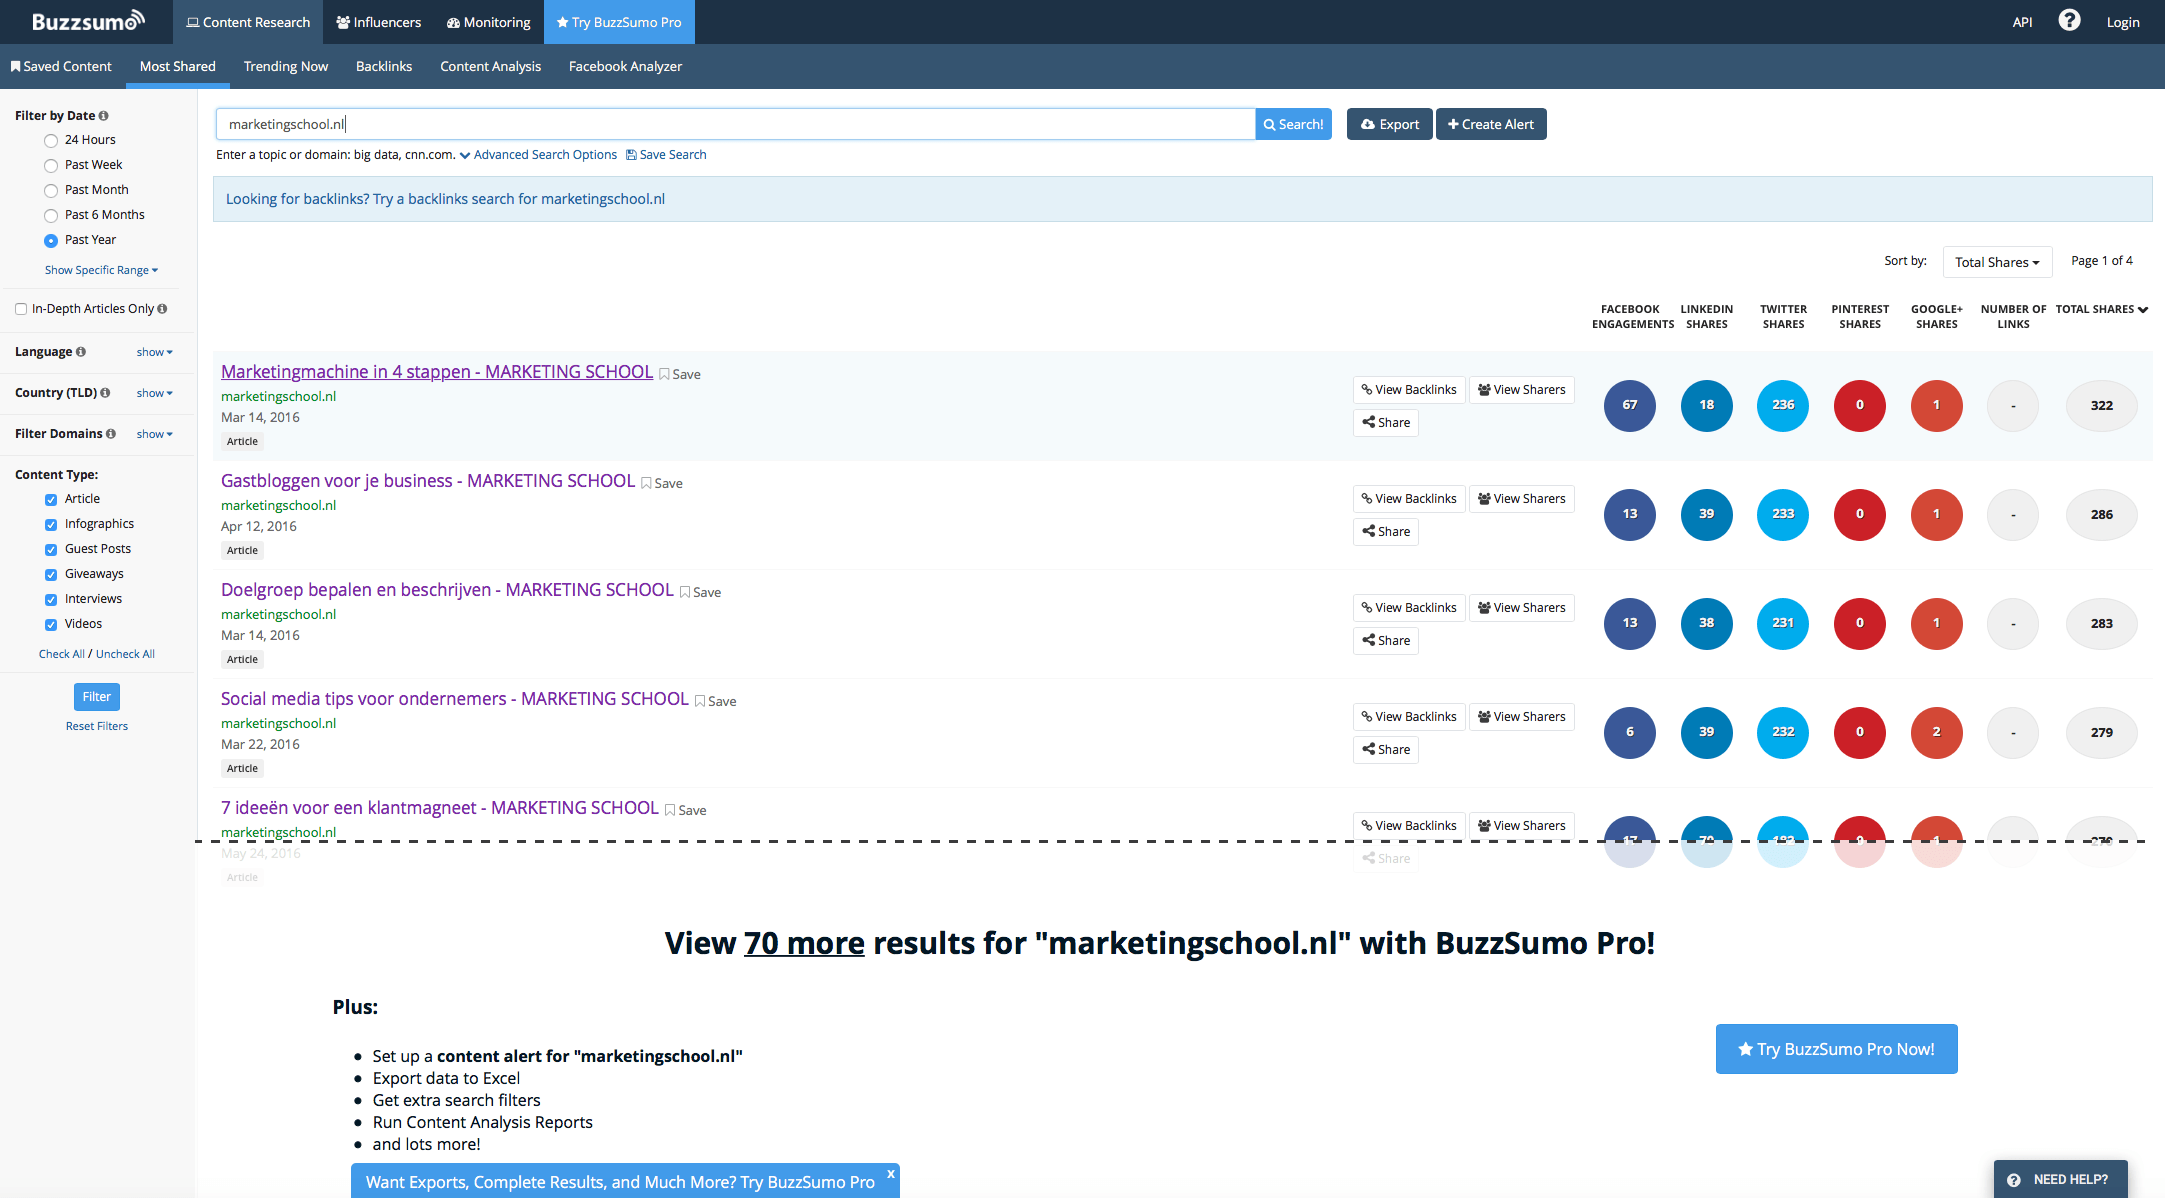Click Facebook engagements circle showing 6

pos(1630,732)
